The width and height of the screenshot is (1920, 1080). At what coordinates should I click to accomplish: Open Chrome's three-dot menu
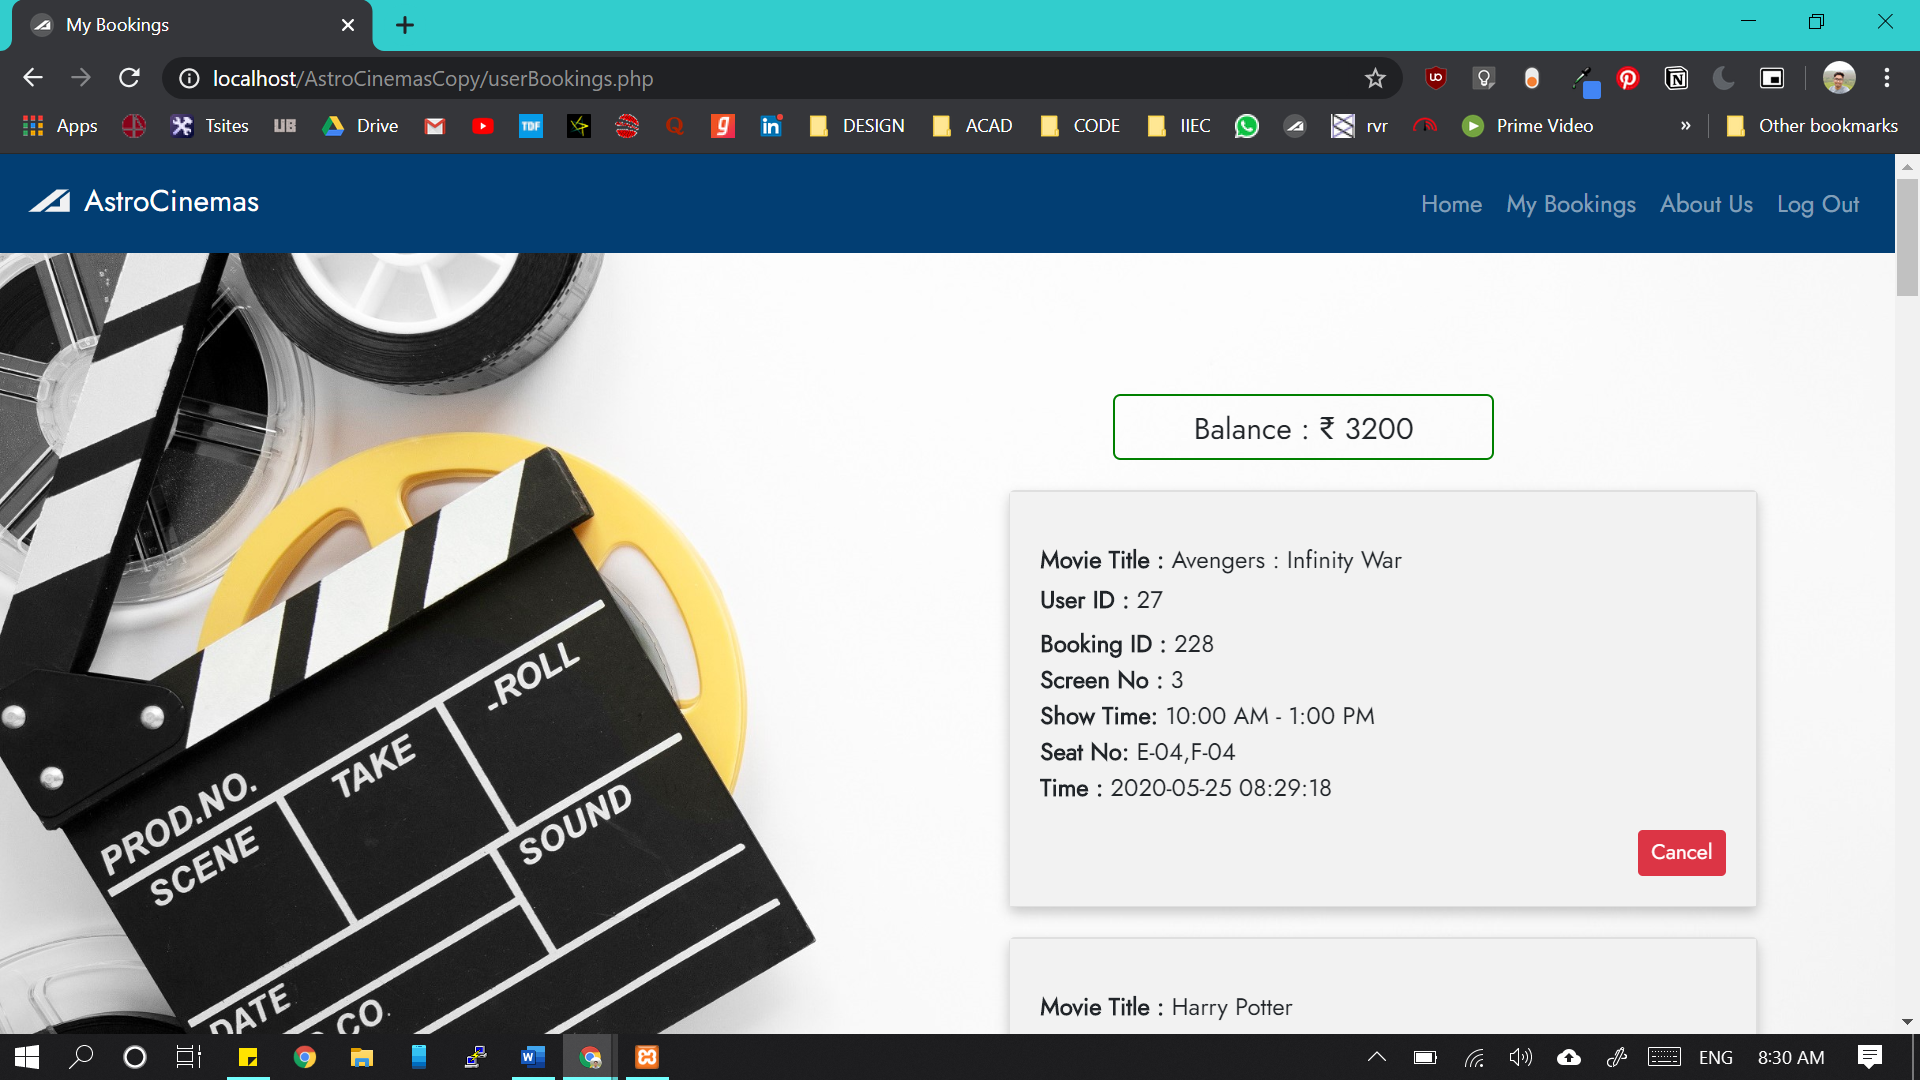coord(1887,78)
